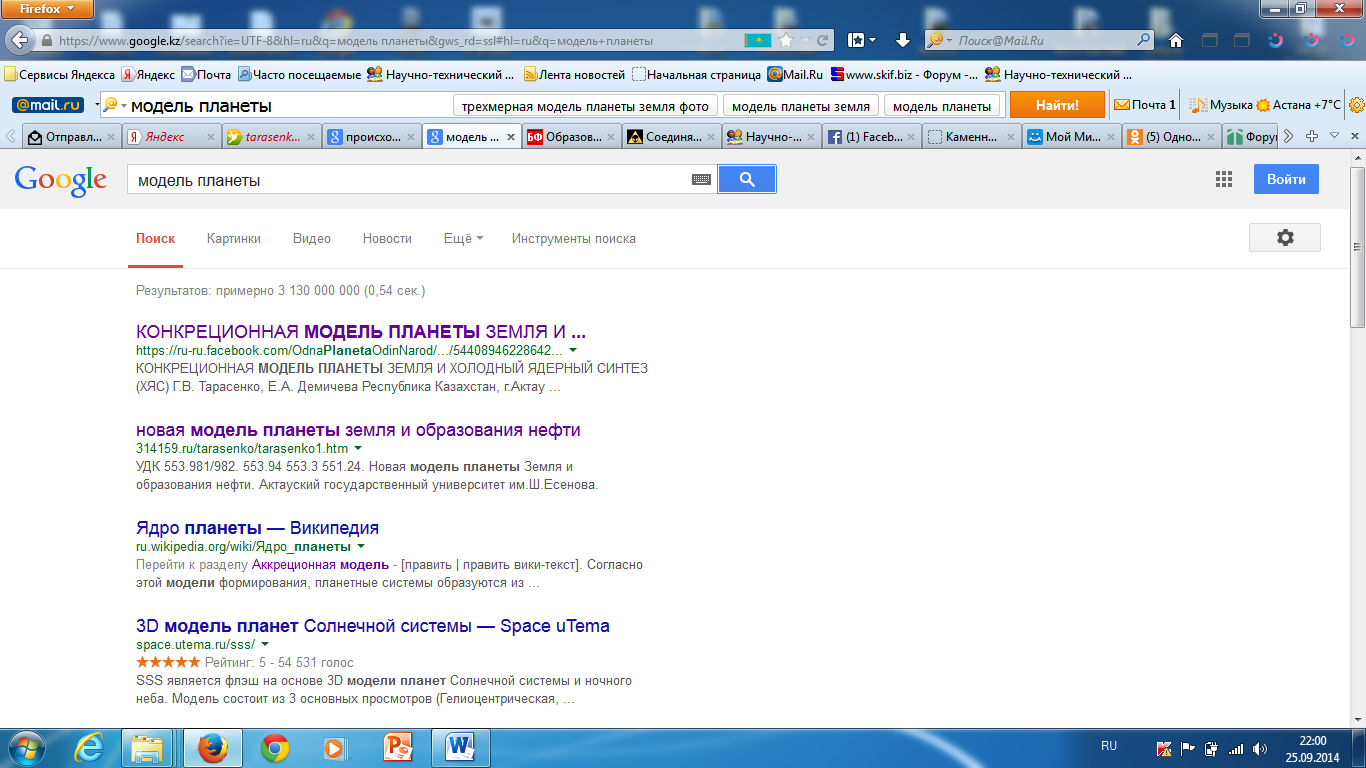This screenshot has width=1366, height=768.
Task: Switch to the '(1) Faceb...' tab
Action: [x=871, y=137]
